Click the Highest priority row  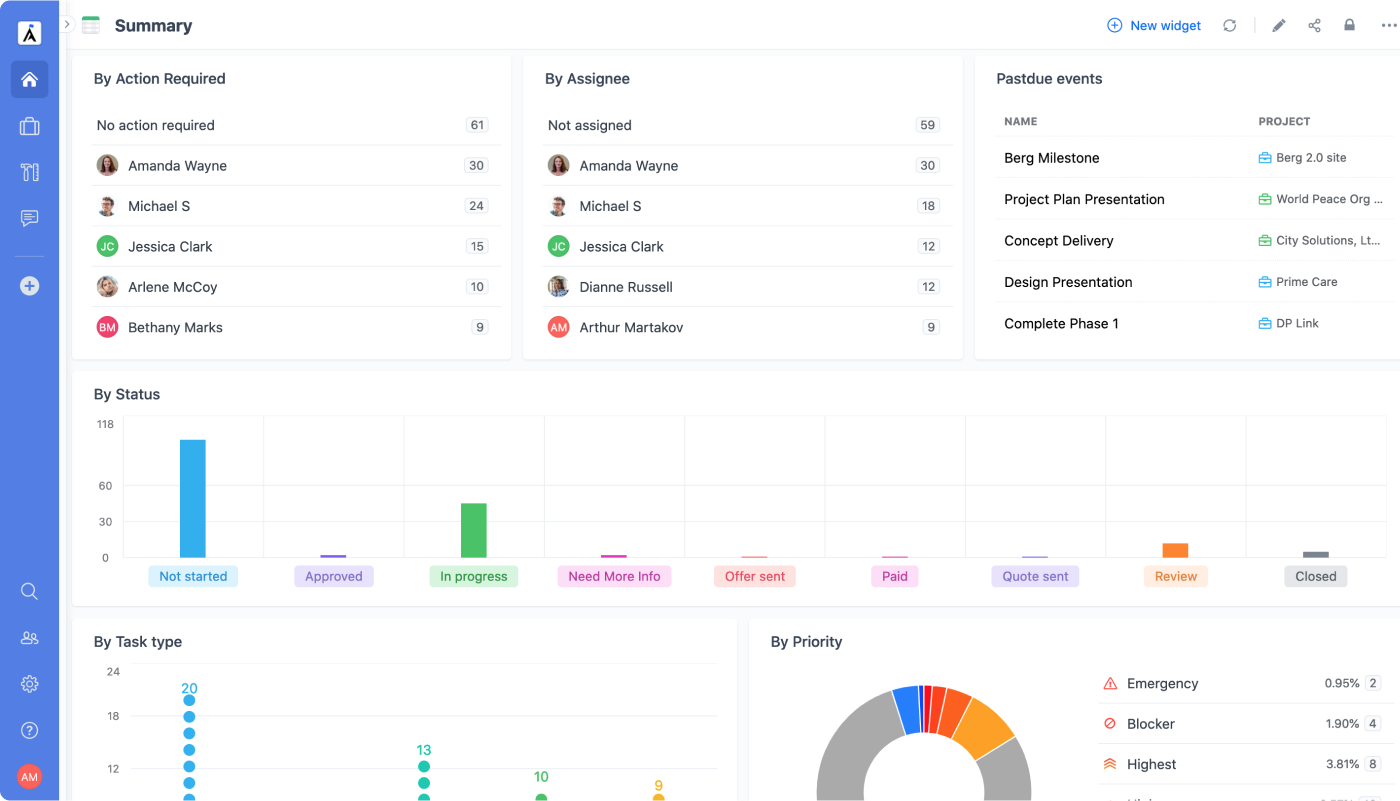[1246, 764]
